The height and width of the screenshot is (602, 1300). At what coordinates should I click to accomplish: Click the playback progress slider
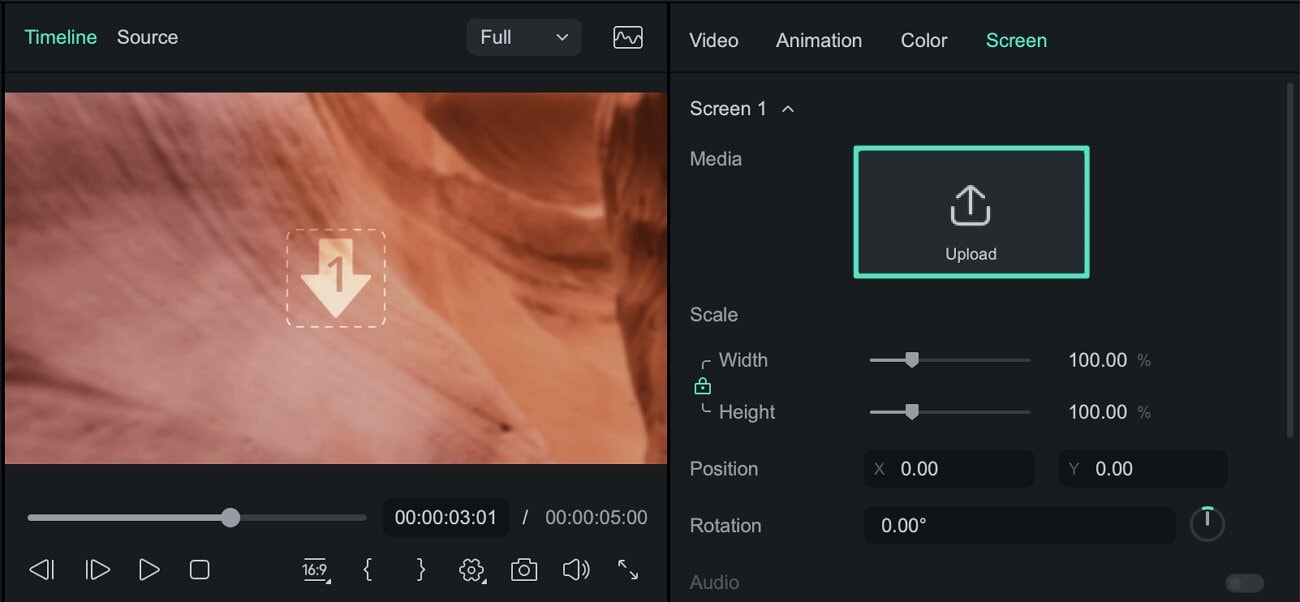point(197,517)
